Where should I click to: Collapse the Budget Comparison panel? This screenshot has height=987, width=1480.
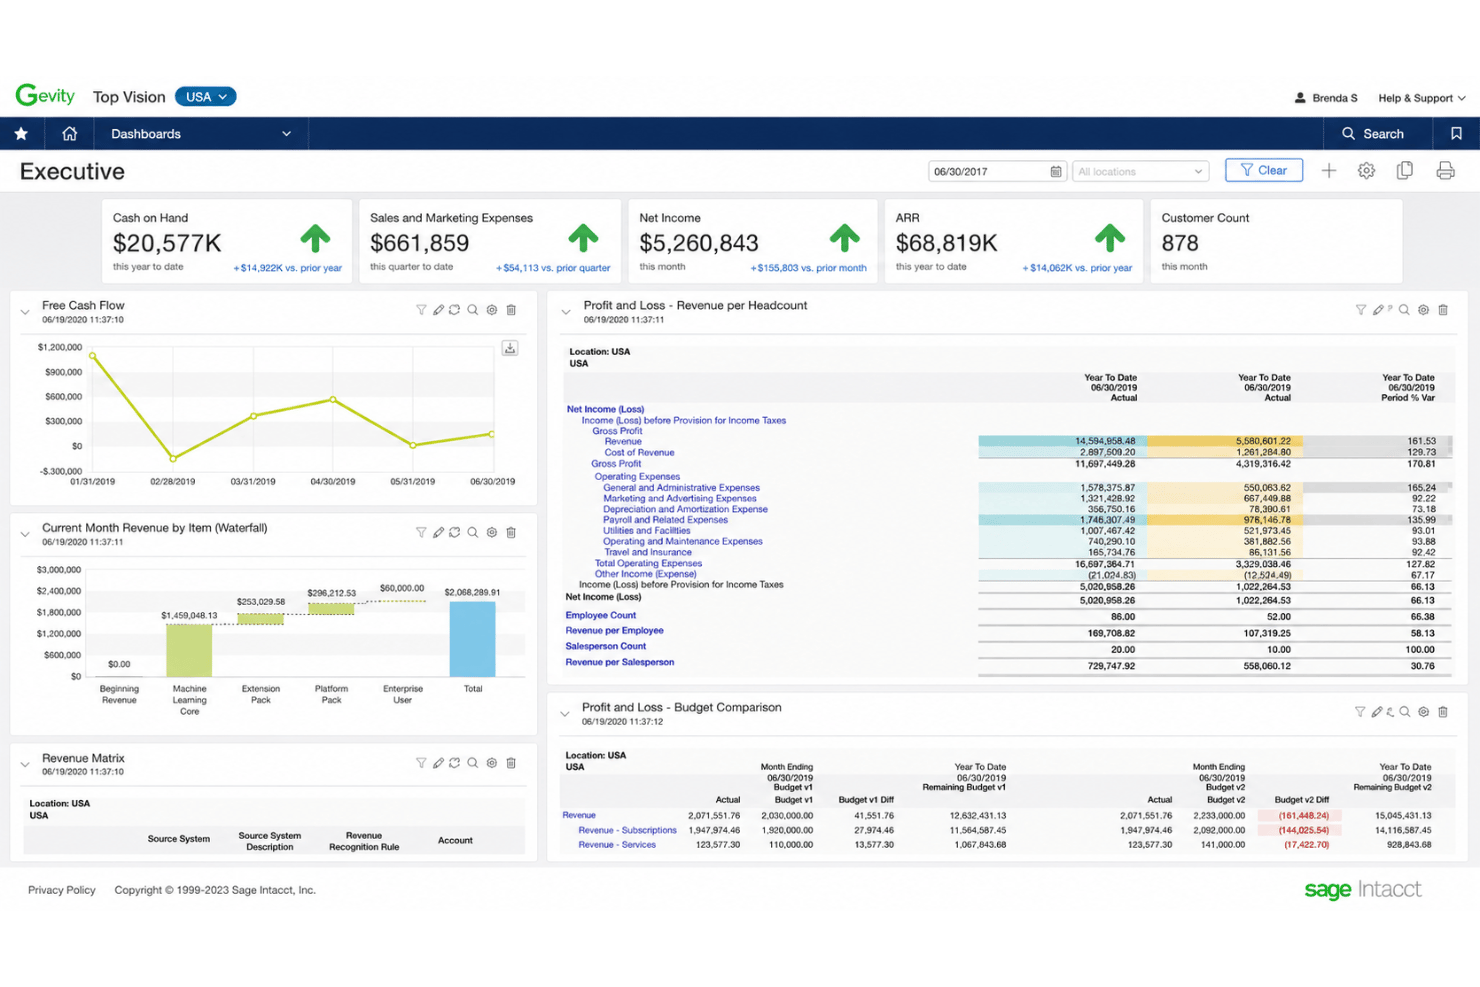[565, 714]
